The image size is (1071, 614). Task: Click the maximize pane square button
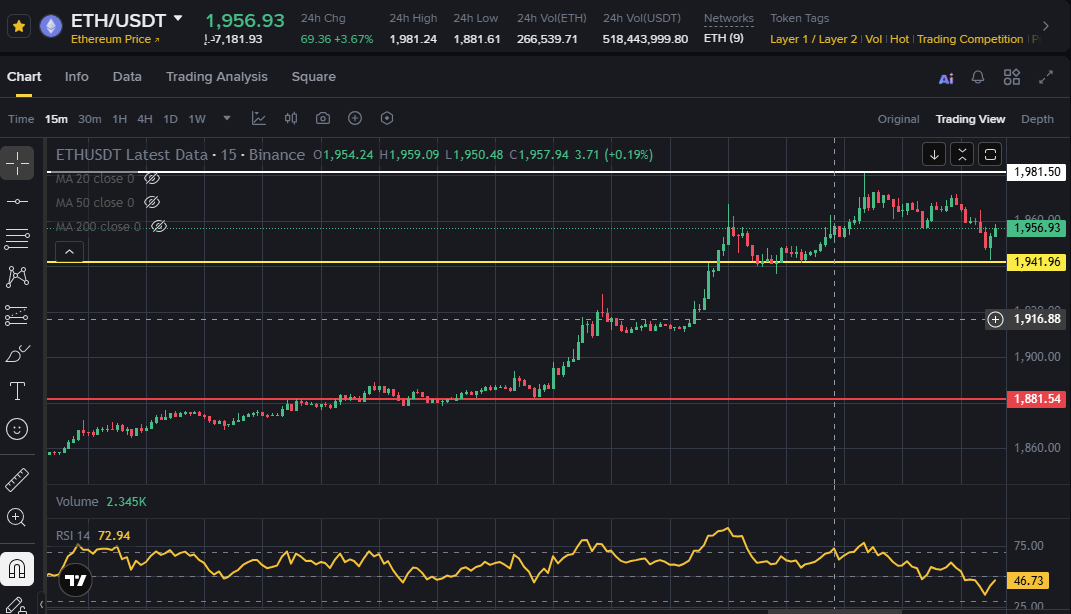pos(990,154)
